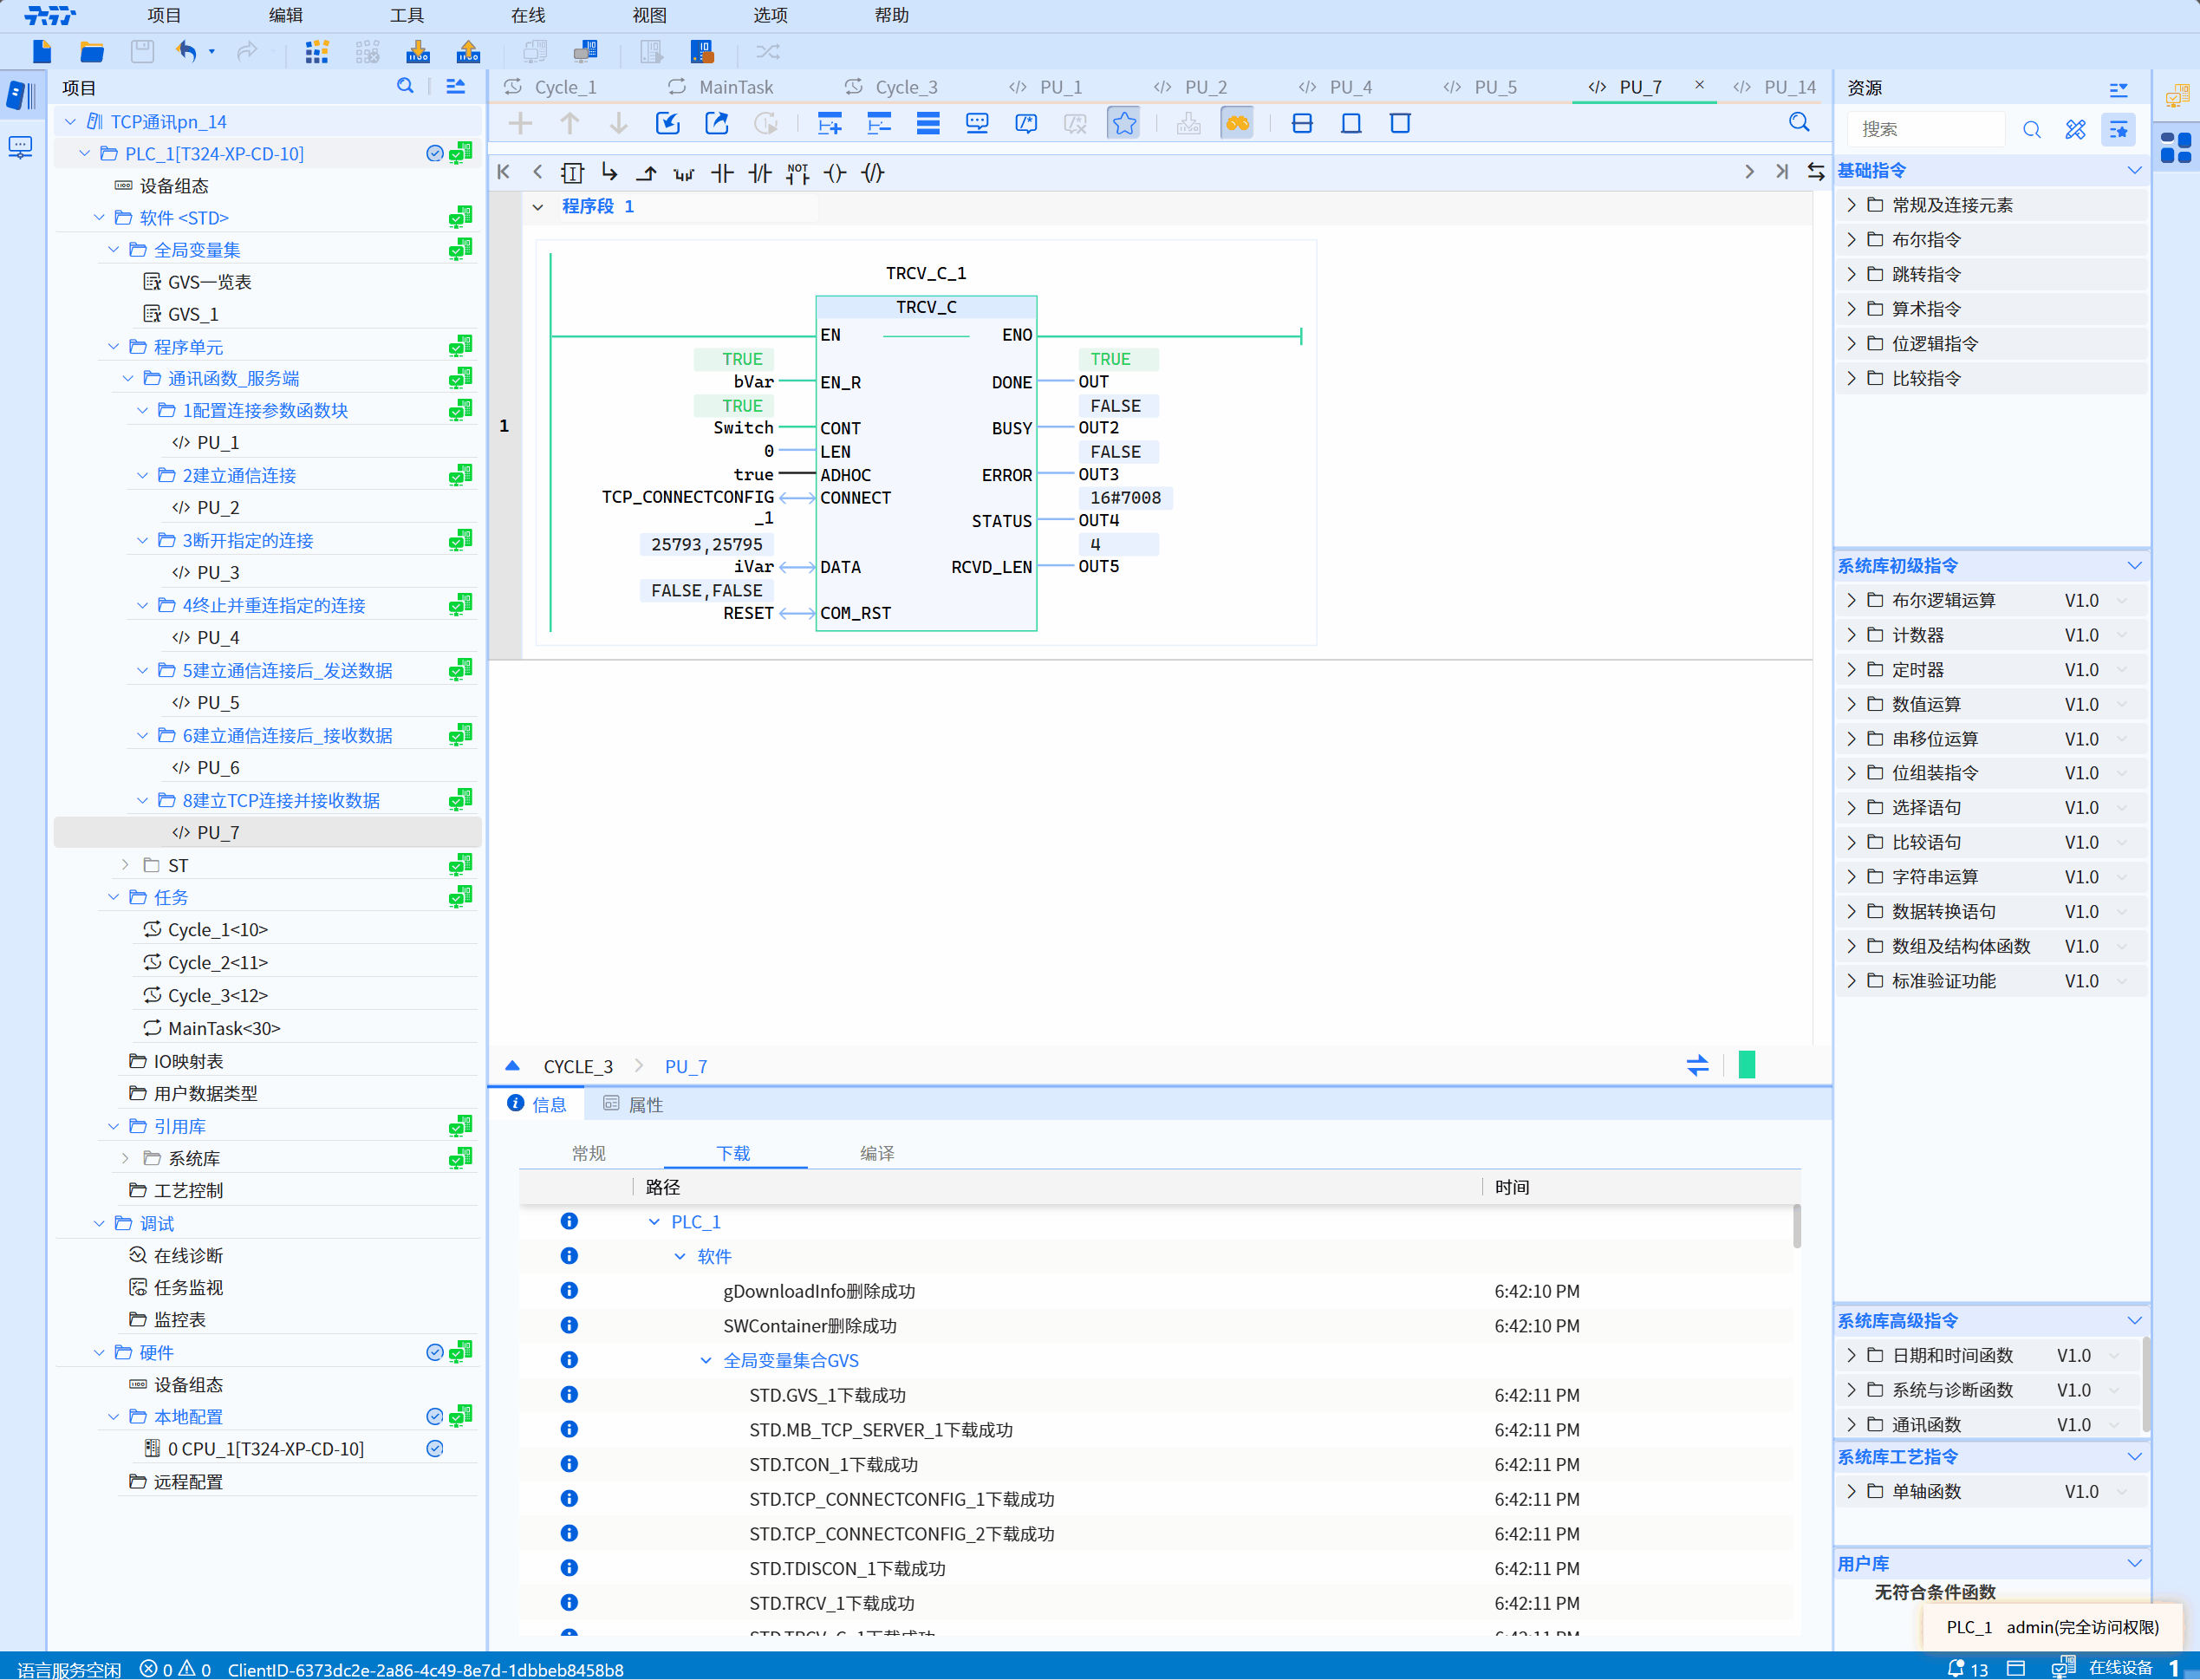Viewport: 2200px width, 1680px height.
Task: Expand the ST folder in project tree
Action: (x=125, y=865)
